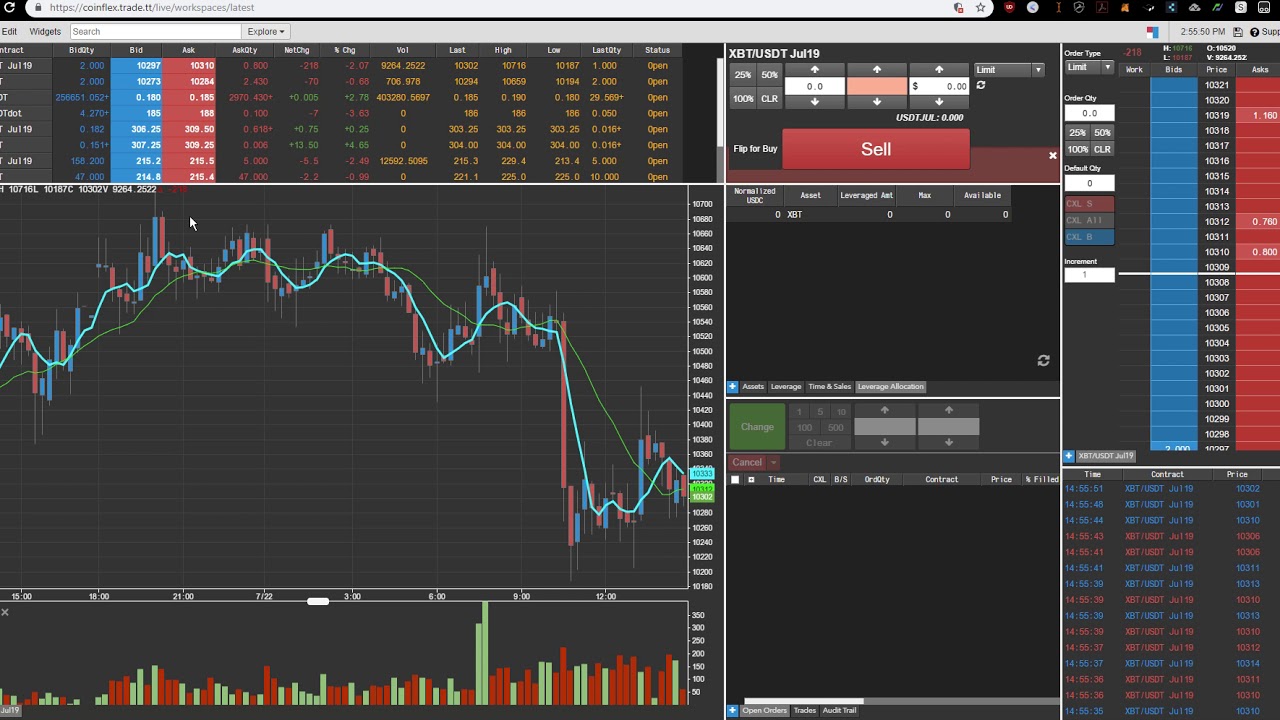This screenshot has width=1280, height=720.
Task: Click the plus icon next to the XBT/USDT Jul19 tab
Action: (x=1068, y=456)
